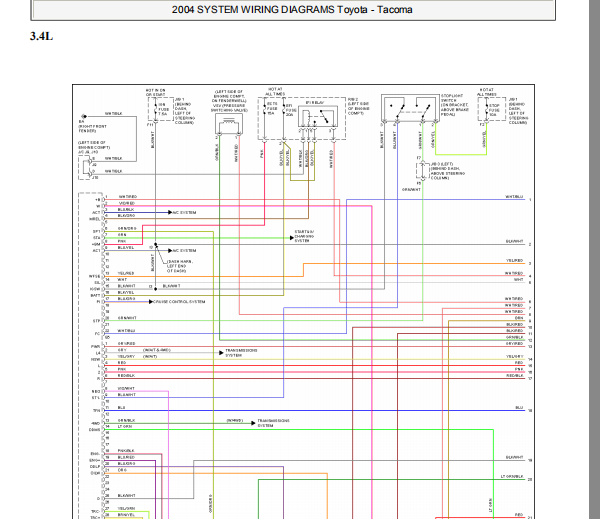Click the EFI relay switch symbol
The width and height of the screenshot is (600, 519).
pos(318,116)
